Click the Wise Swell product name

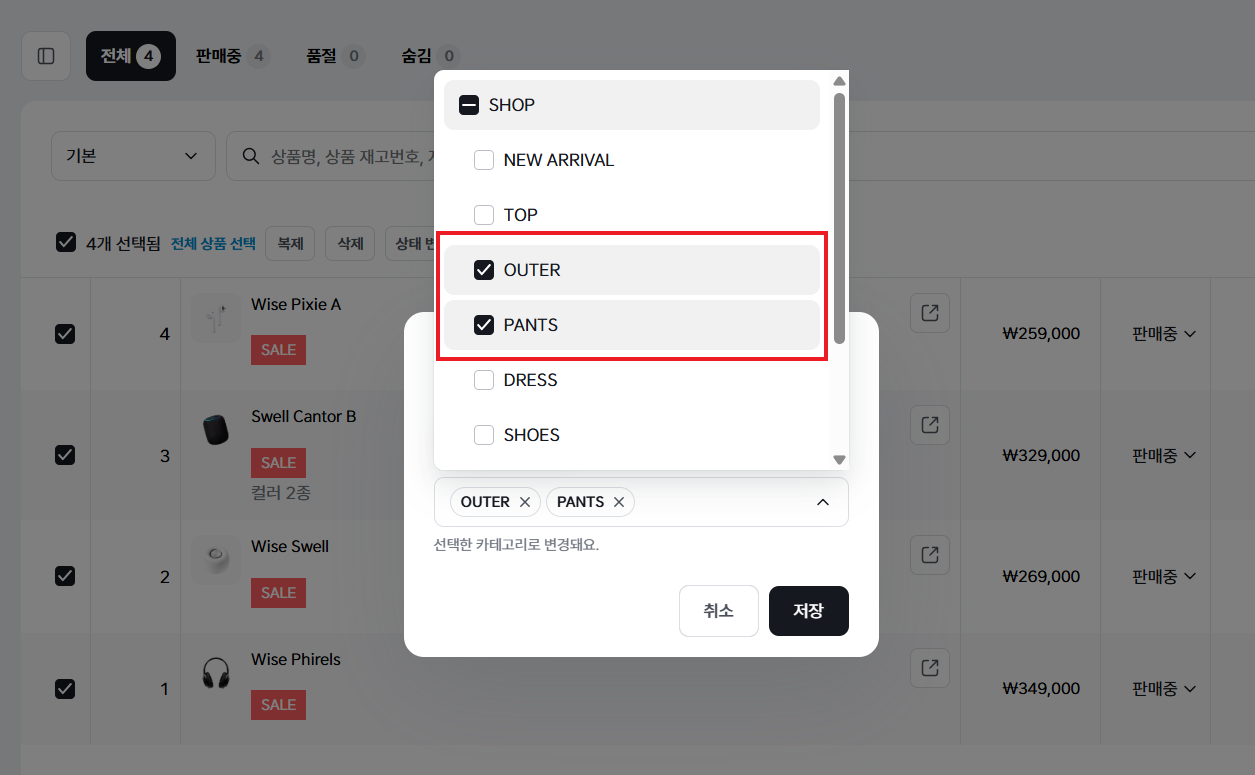click(x=290, y=546)
